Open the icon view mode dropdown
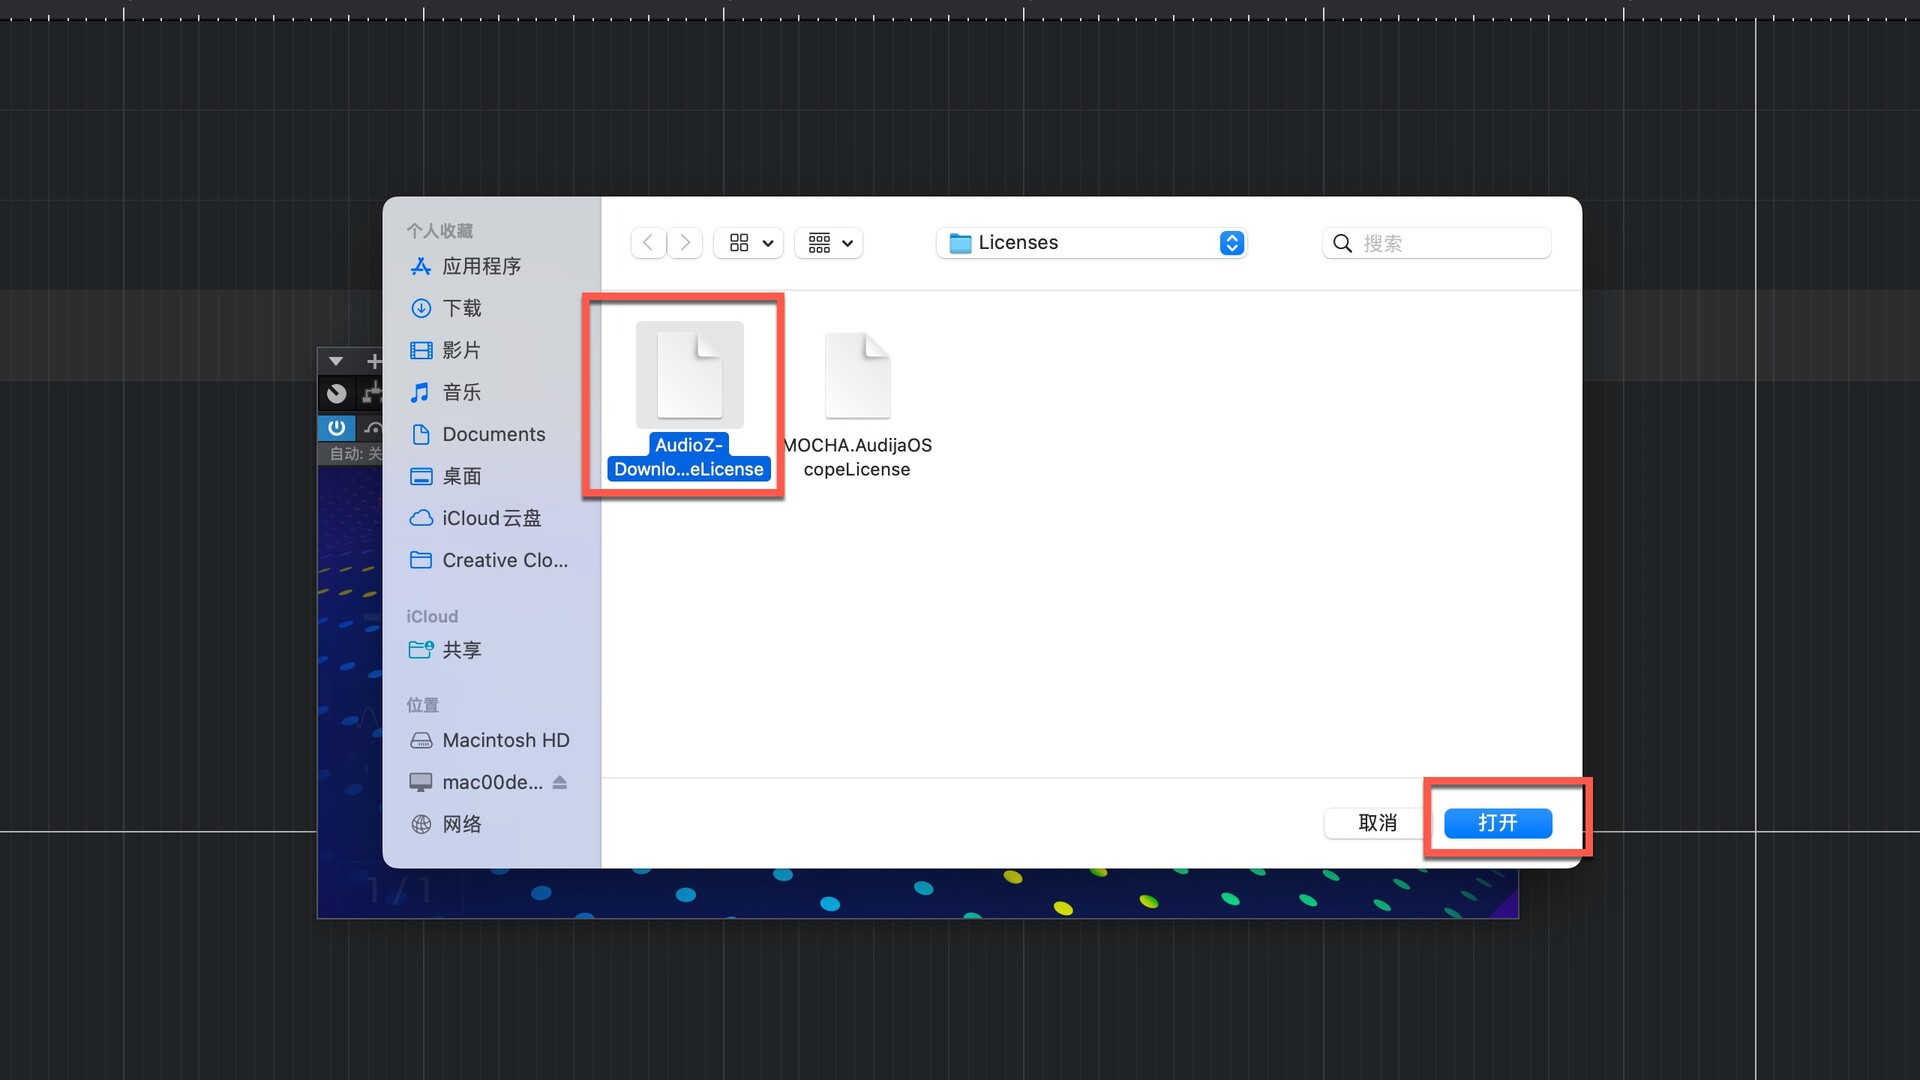This screenshot has height=1080, width=1920. click(749, 243)
